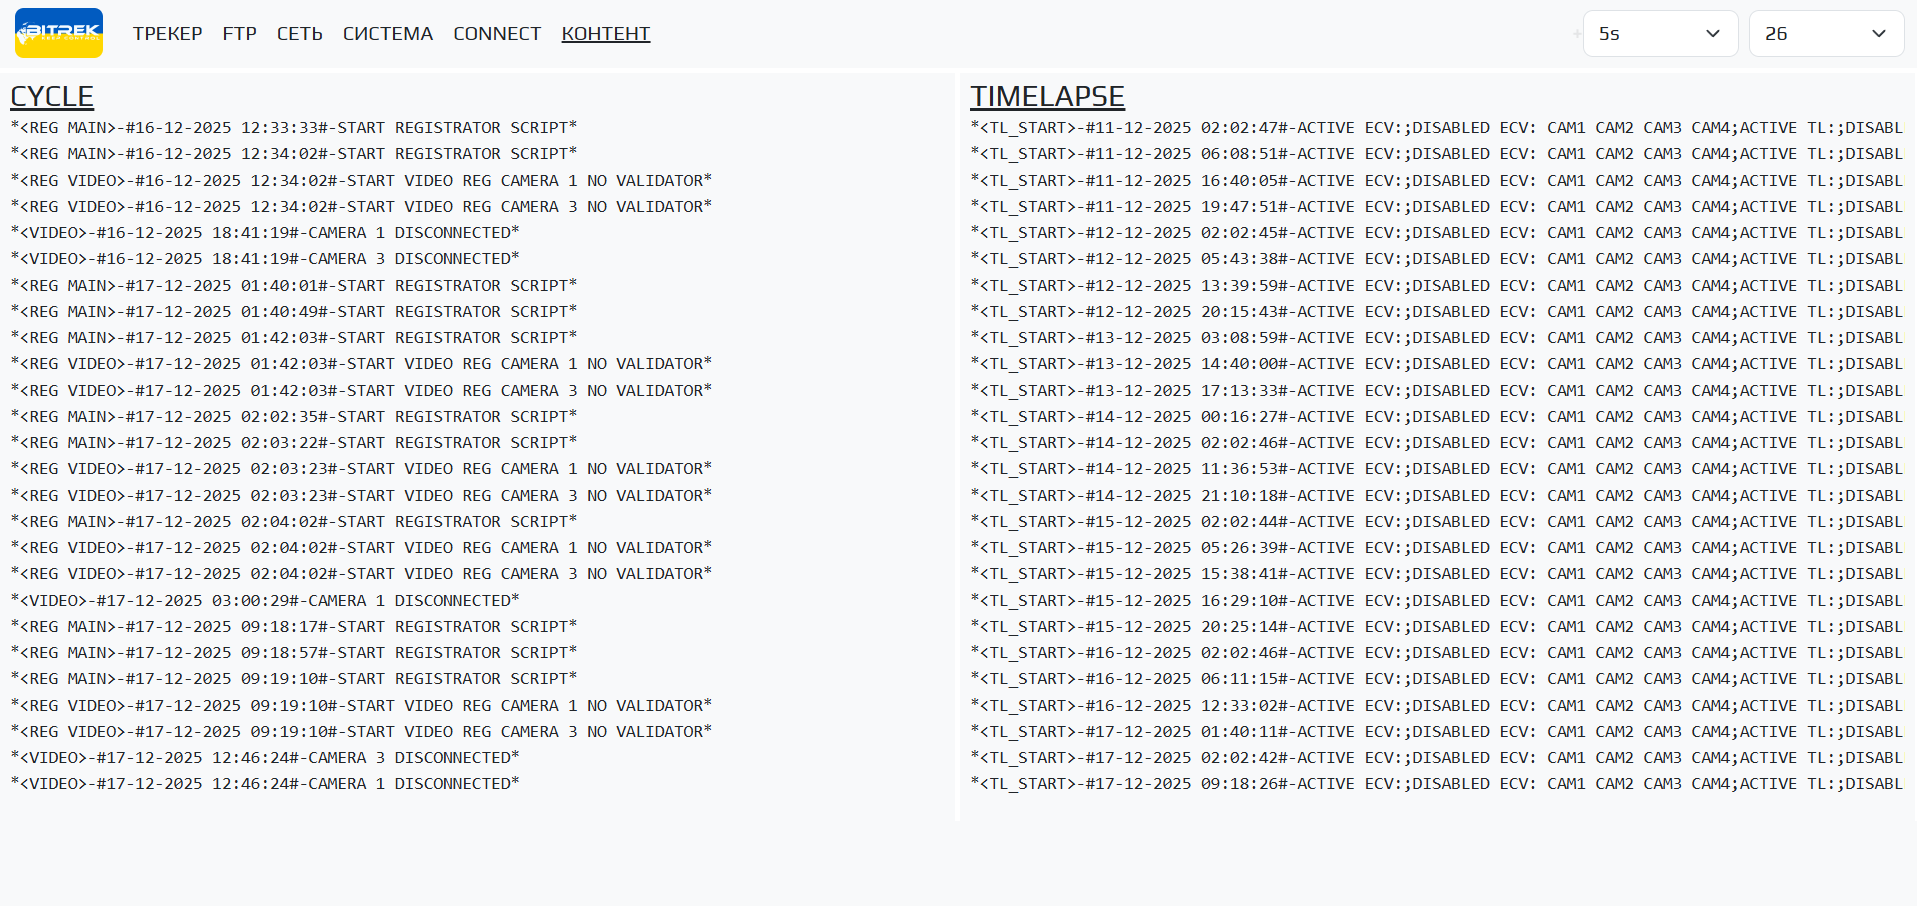Select the underlined КОНТЕНТ tab
Image resolution: width=1917 pixels, height=906 pixels.
tap(606, 34)
